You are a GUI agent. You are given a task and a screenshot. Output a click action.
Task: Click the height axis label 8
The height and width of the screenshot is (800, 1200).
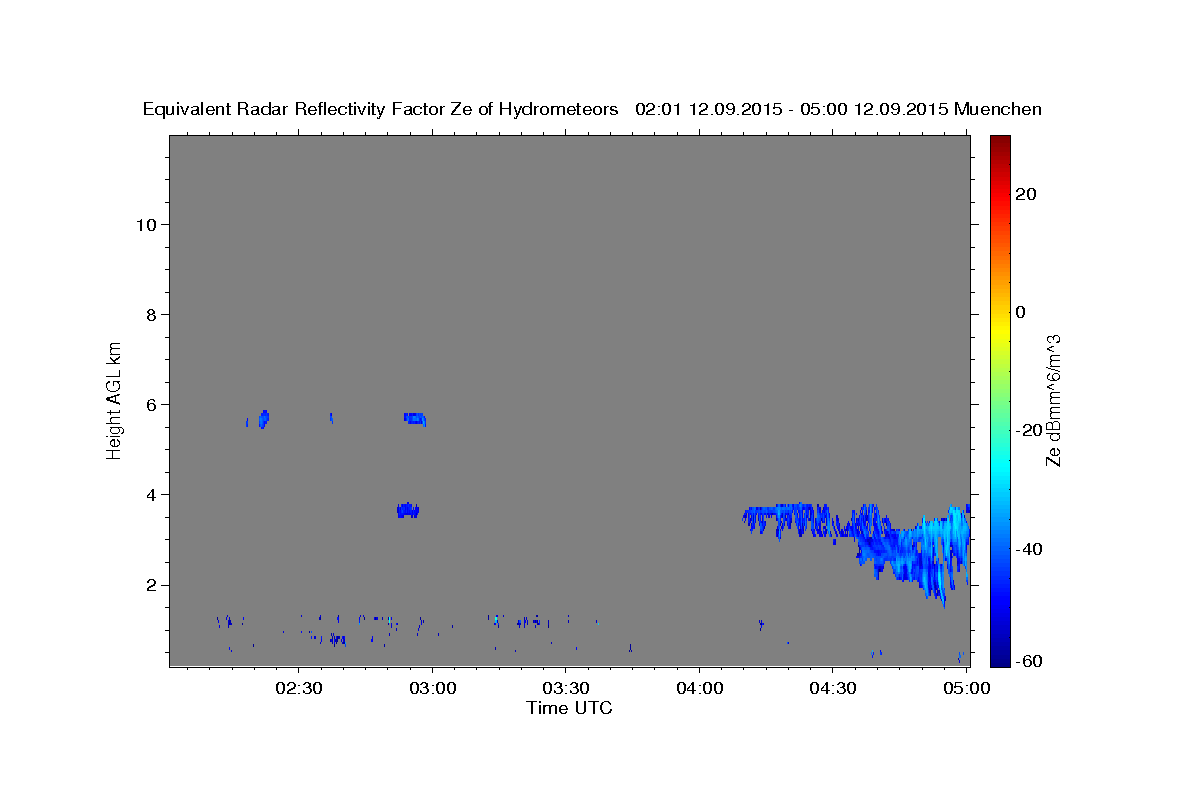[x=150, y=314]
